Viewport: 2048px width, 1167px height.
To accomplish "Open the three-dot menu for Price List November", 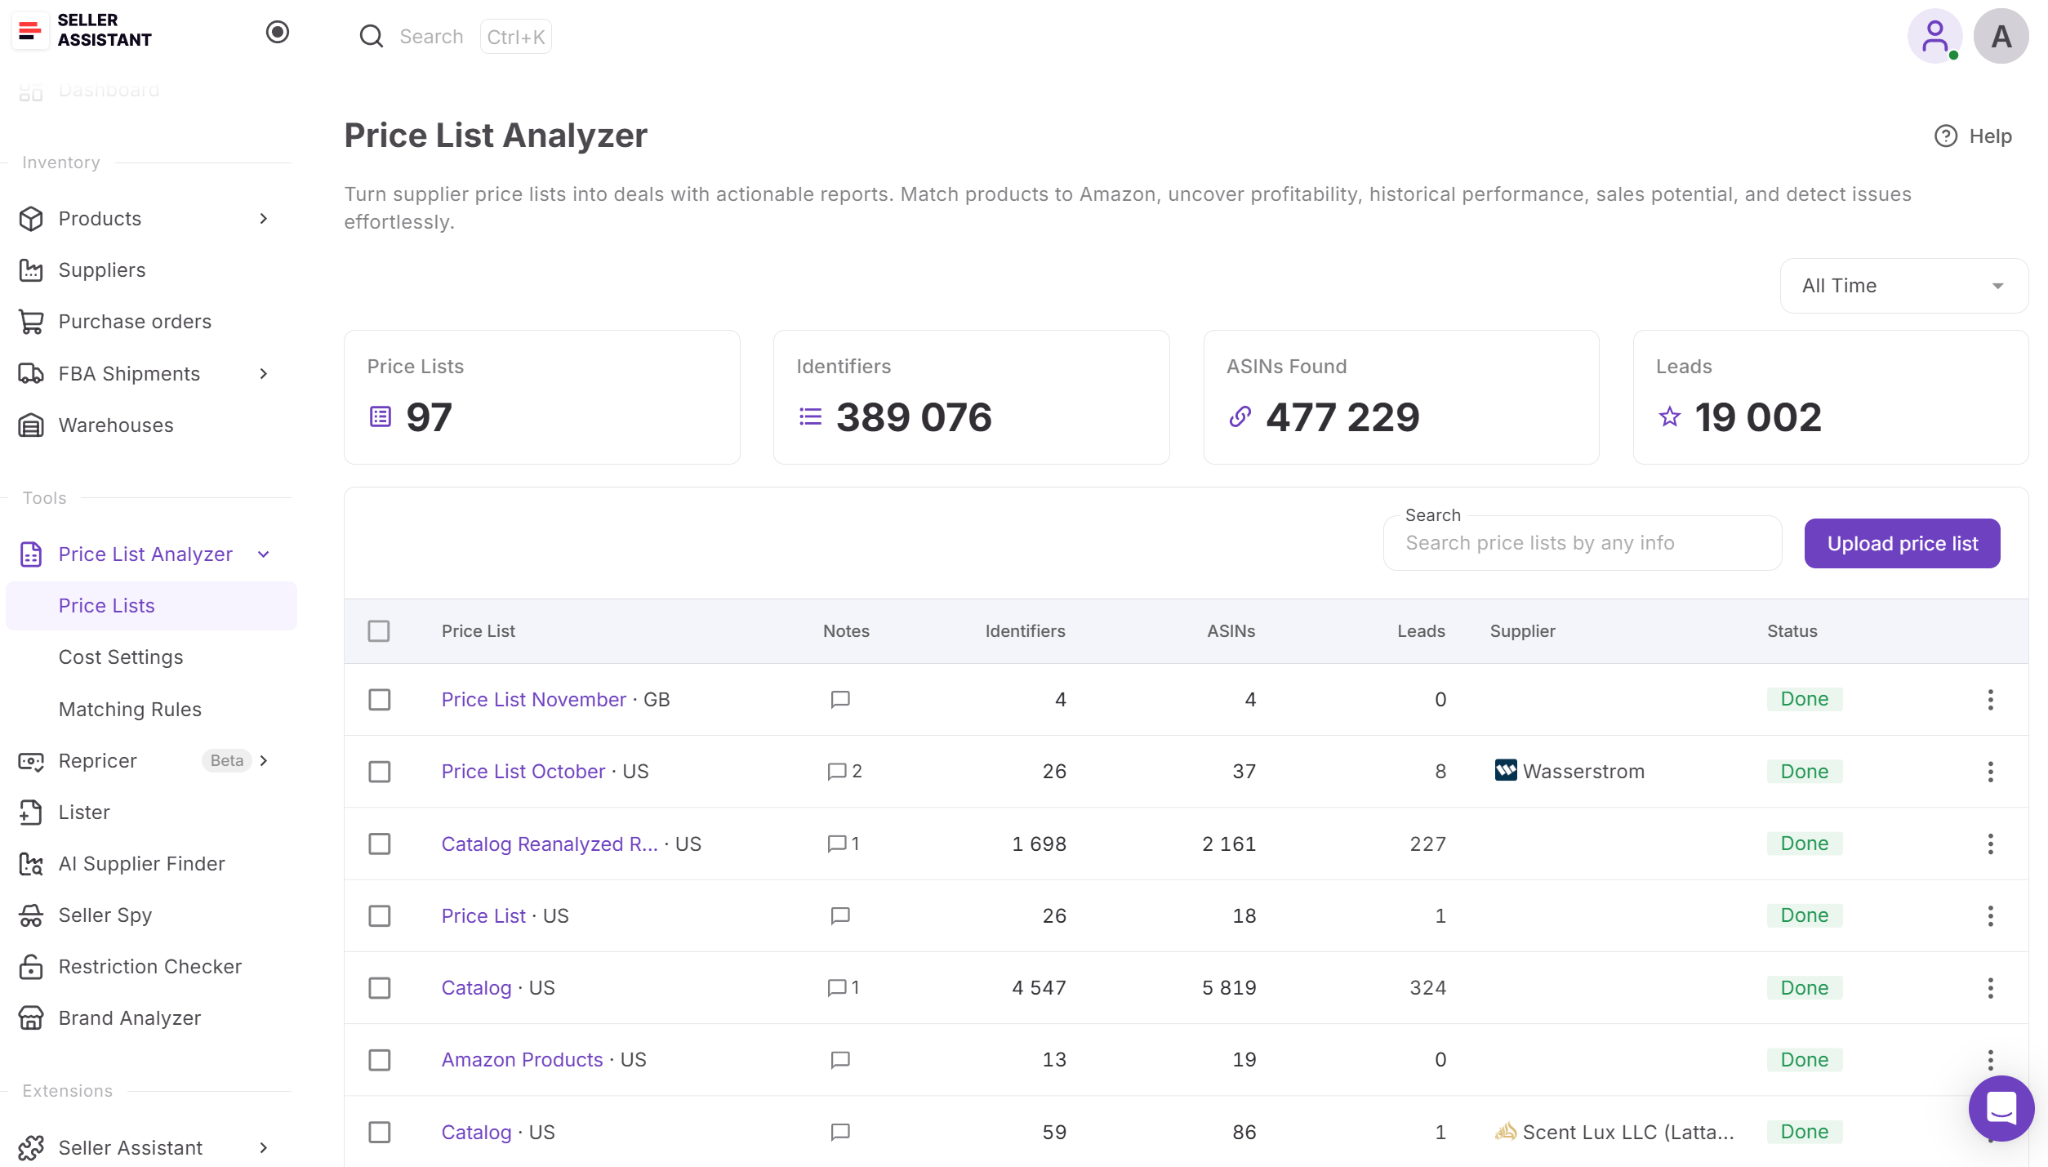I will click(1990, 700).
